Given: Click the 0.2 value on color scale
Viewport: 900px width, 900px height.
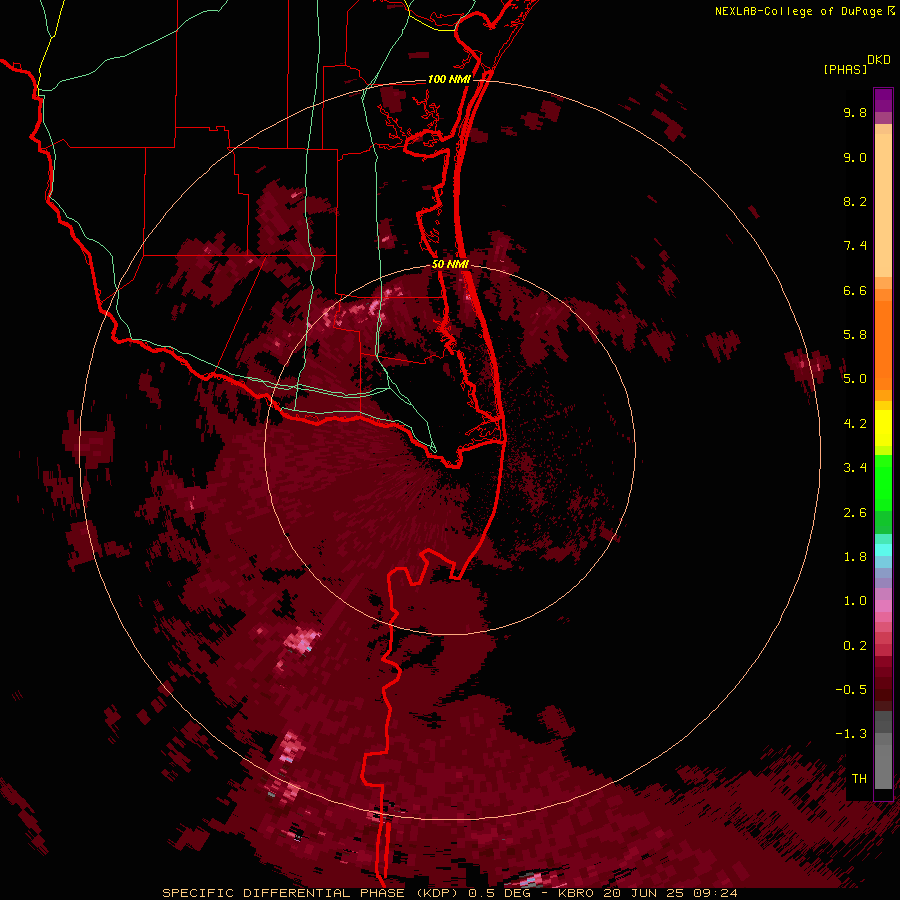Looking at the screenshot, I should coord(855,646).
